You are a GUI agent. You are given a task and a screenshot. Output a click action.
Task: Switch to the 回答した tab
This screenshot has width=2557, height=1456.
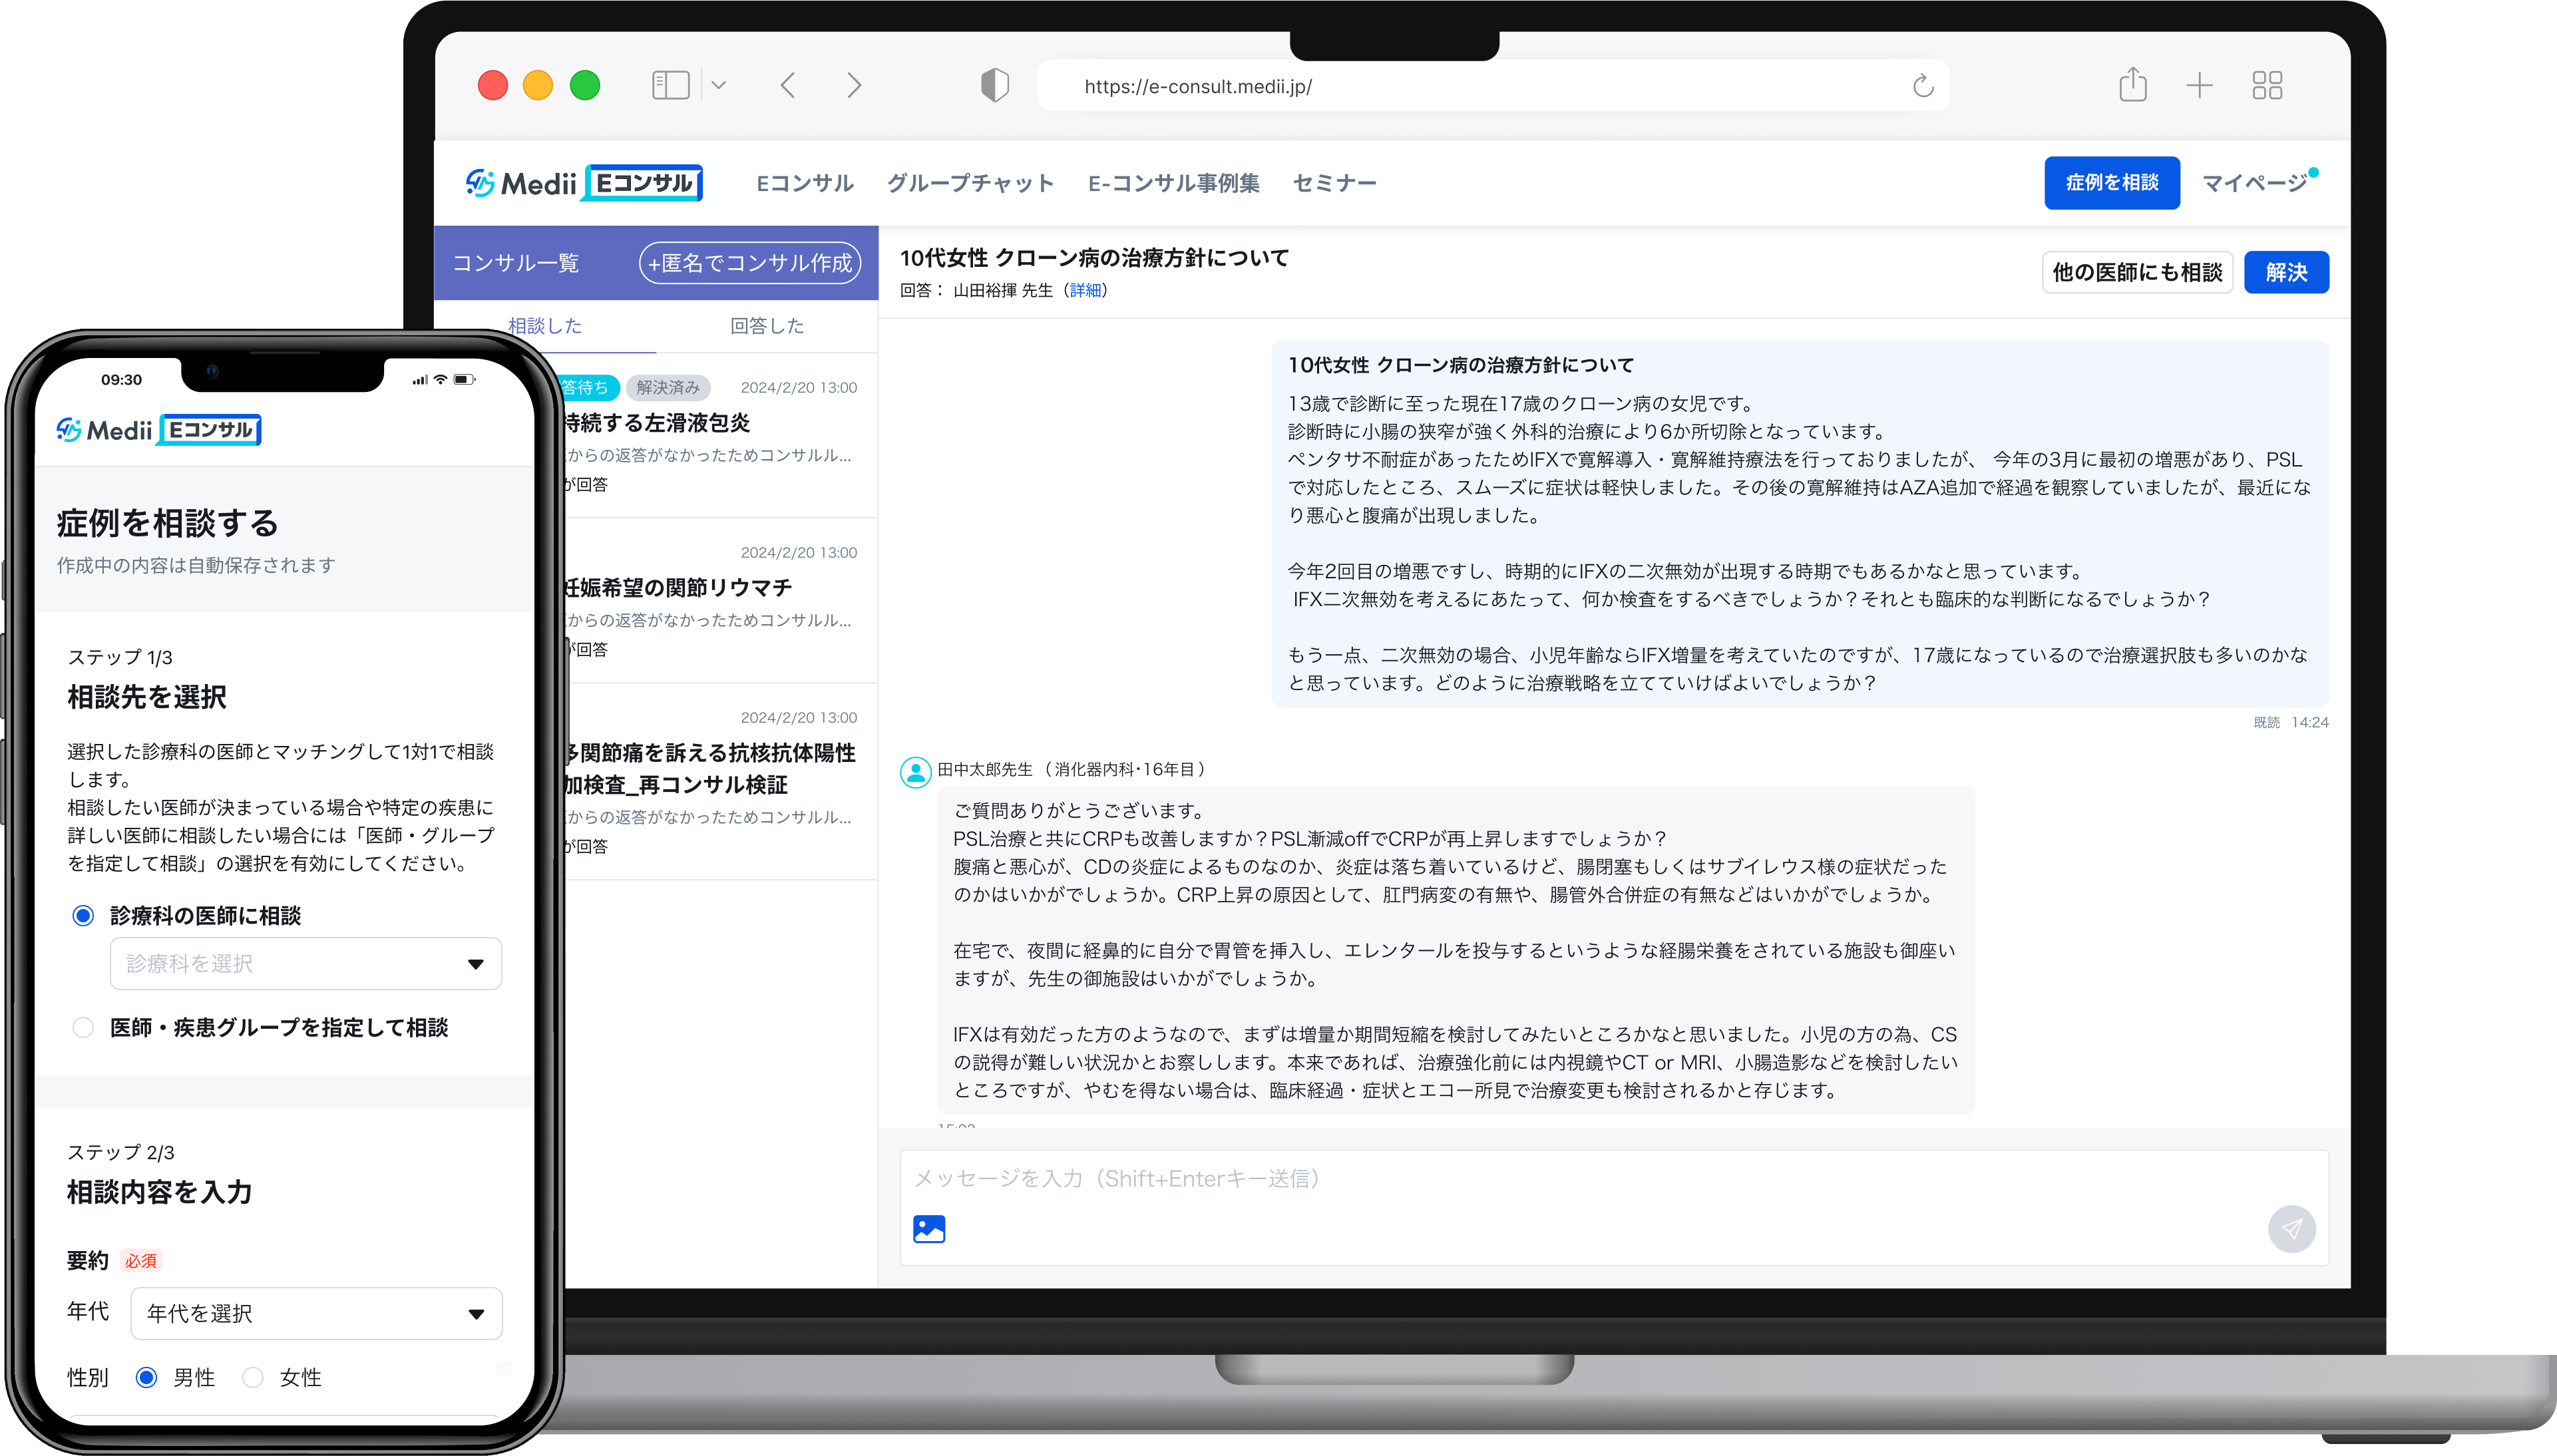[766, 326]
